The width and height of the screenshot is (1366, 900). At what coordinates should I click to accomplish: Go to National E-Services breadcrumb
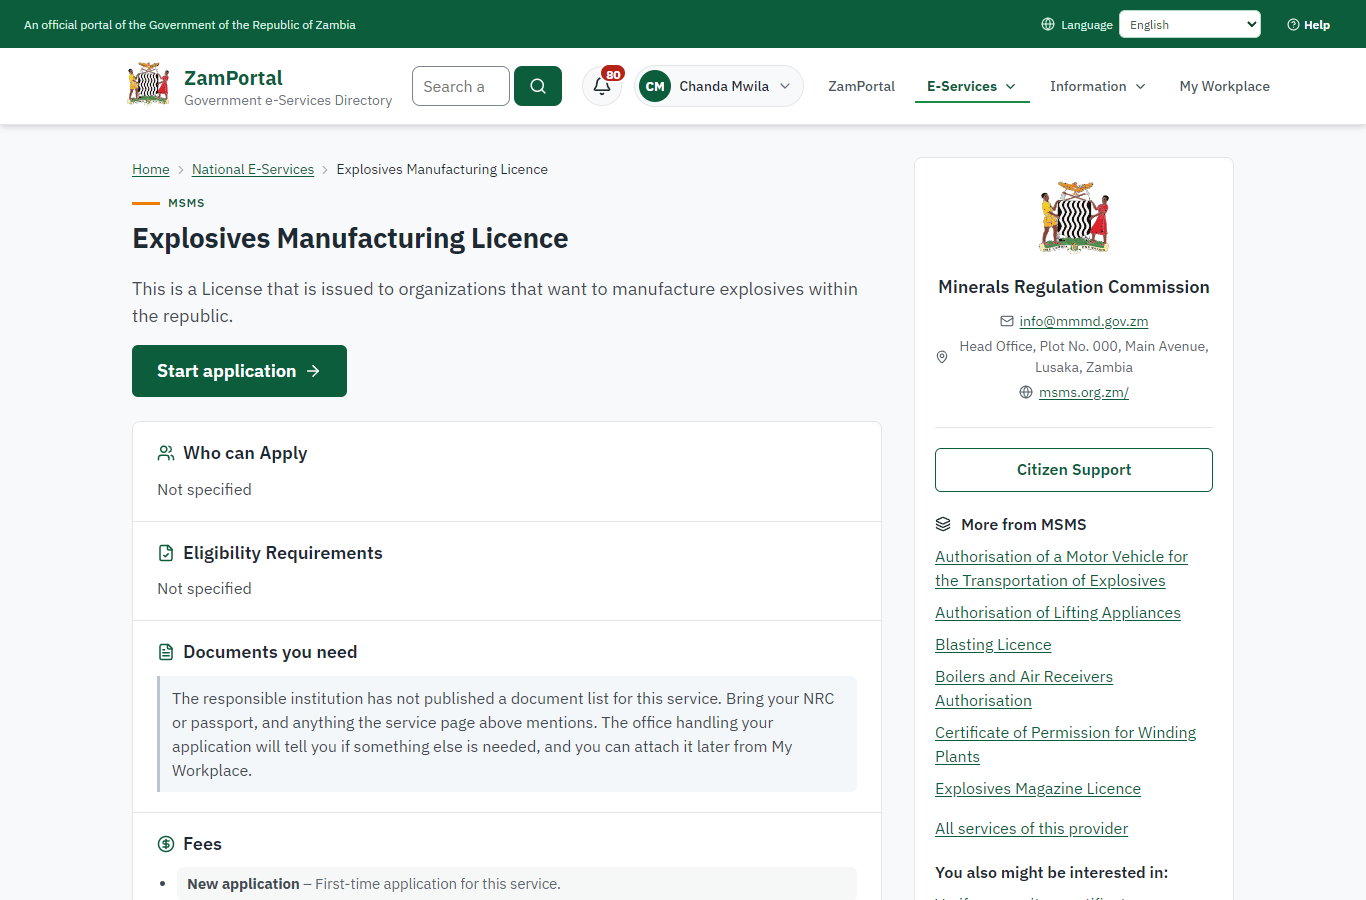click(x=253, y=169)
